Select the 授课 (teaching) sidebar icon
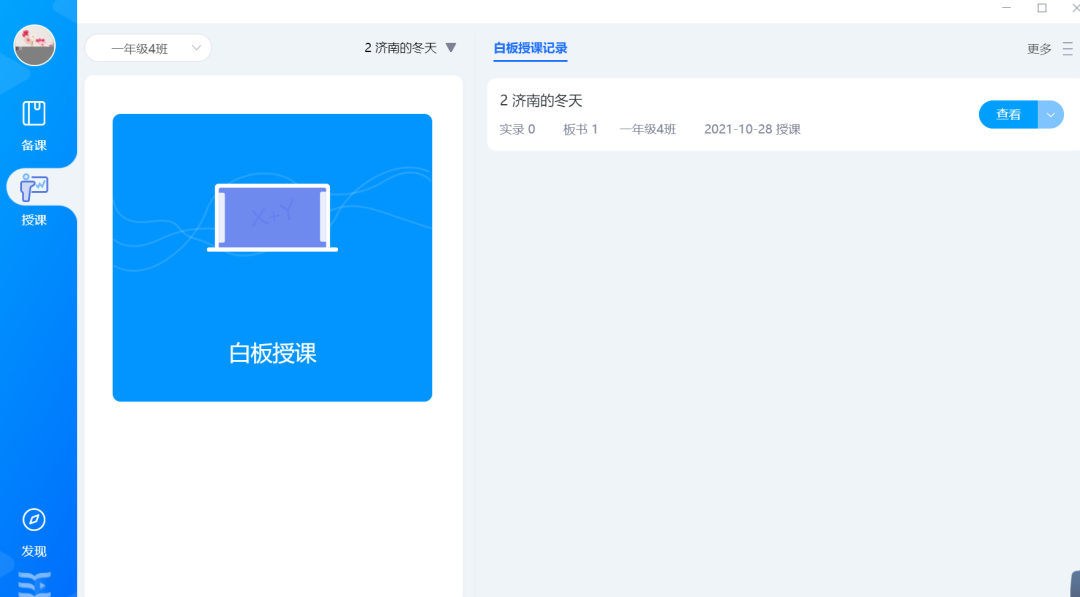Image resolution: width=1080 pixels, height=597 pixels. coord(35,195)
